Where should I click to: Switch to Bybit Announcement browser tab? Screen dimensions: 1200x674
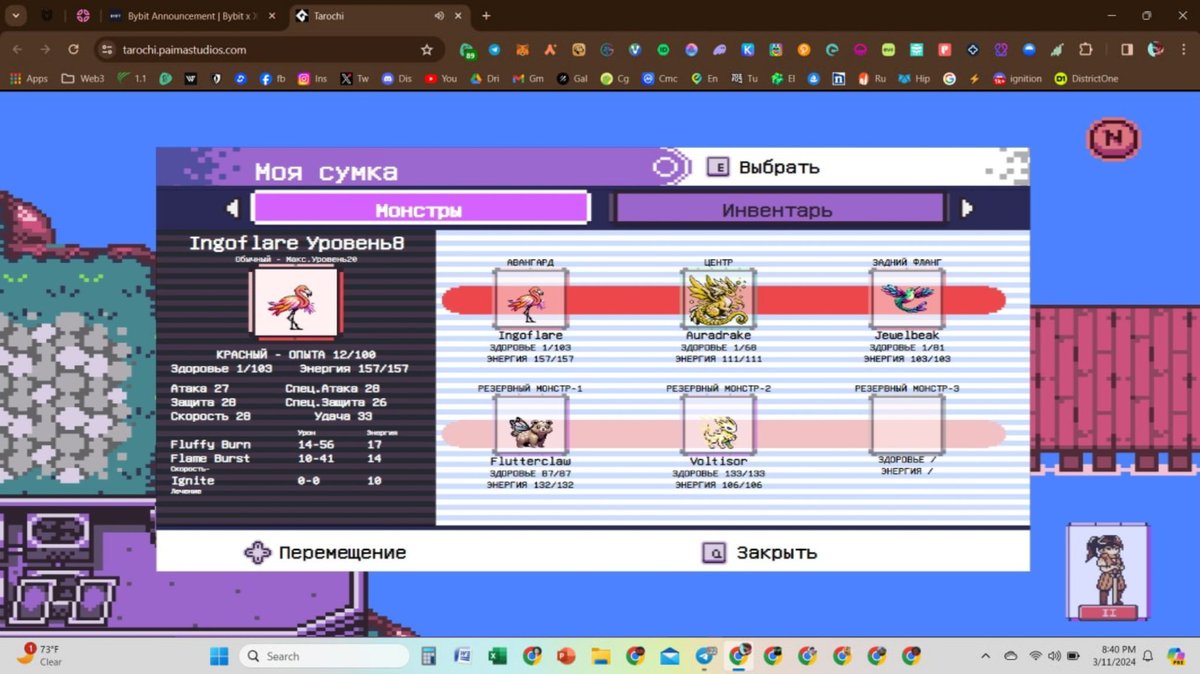pos(192,16)
